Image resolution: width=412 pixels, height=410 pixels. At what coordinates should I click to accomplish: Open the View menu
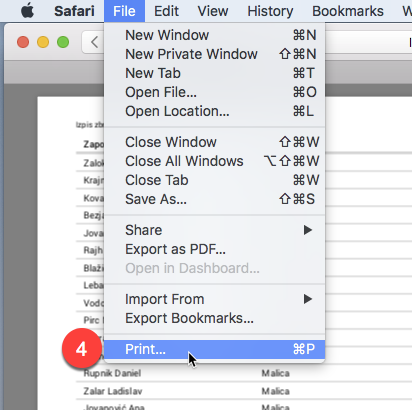pyautogui.click(x=213, y=11)
